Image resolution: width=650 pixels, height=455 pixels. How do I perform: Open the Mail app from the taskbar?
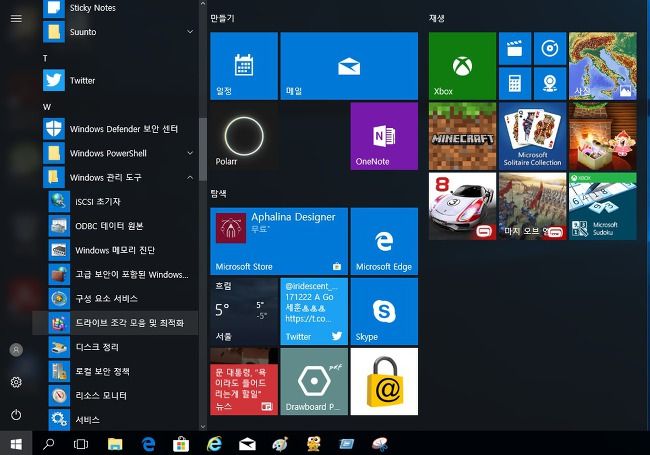click(247, 444)
